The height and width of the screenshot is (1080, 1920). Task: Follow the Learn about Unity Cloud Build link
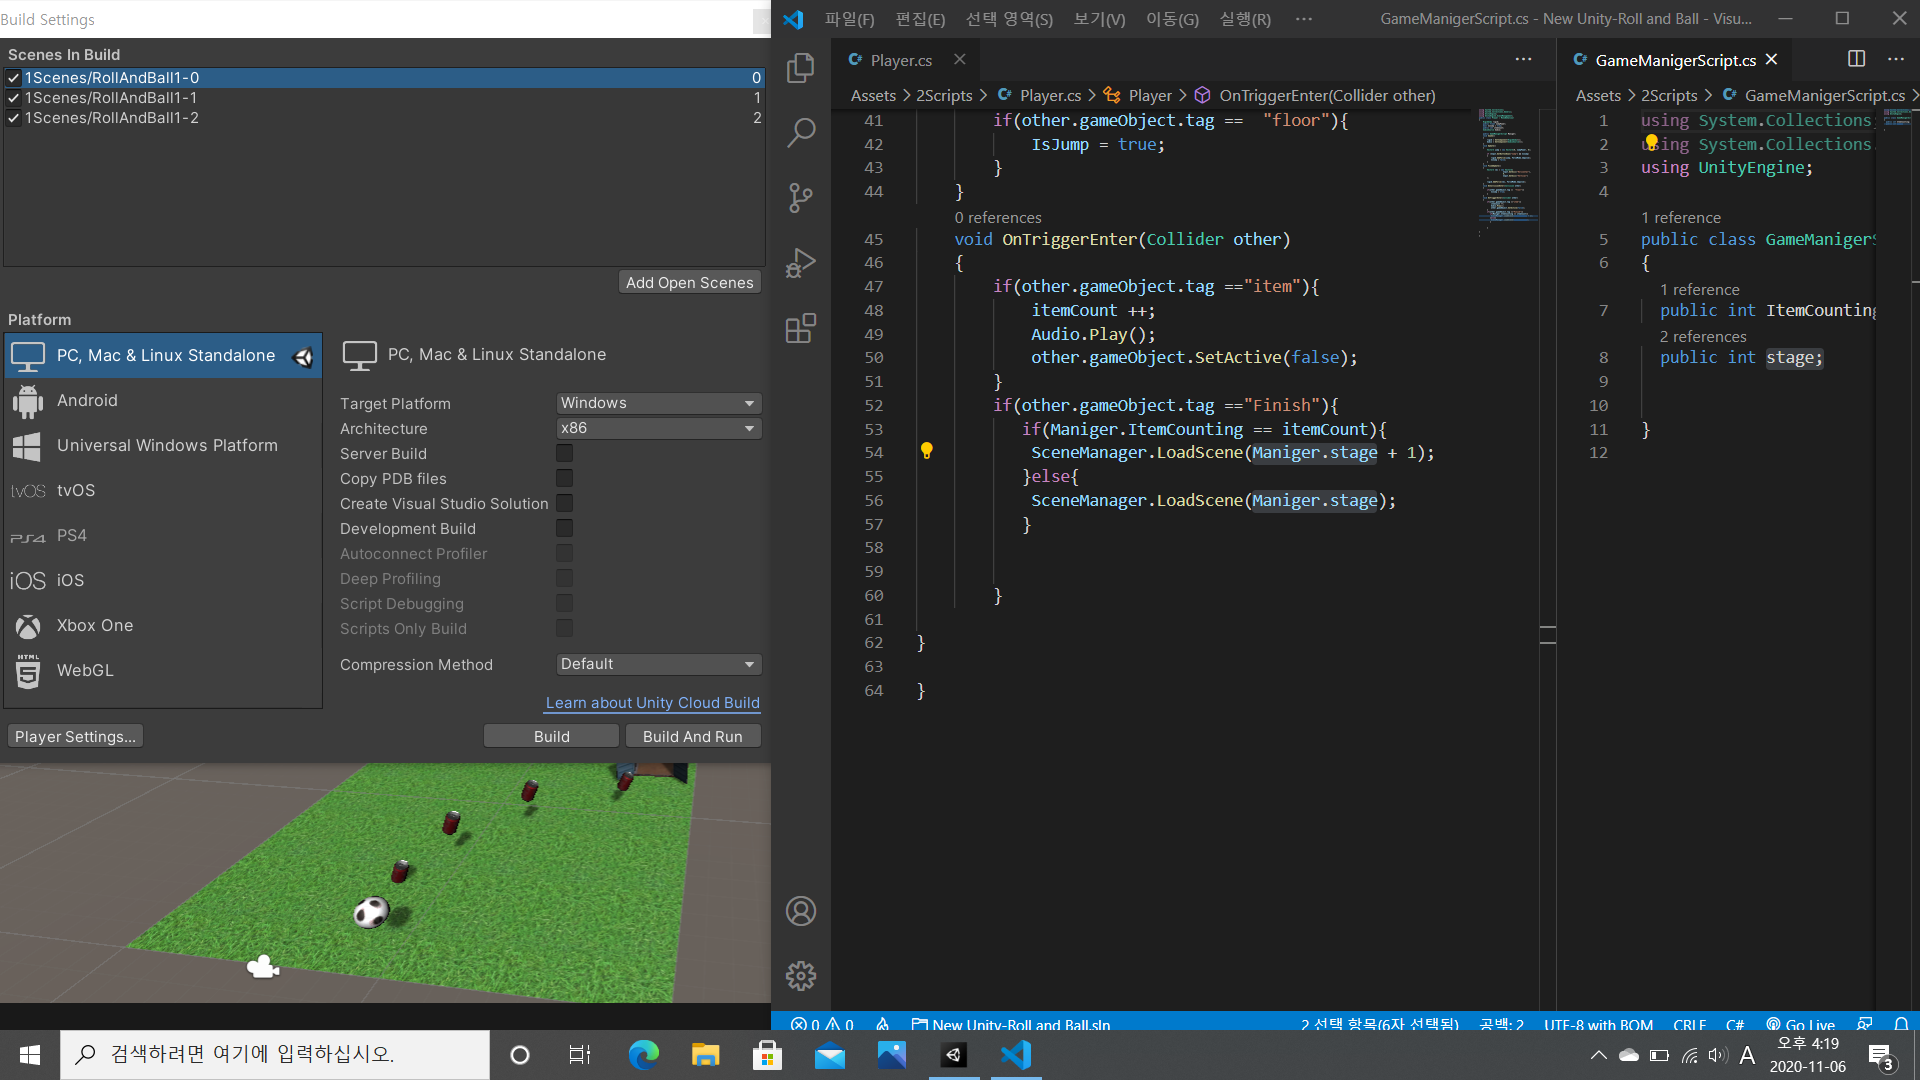[652, 703]
